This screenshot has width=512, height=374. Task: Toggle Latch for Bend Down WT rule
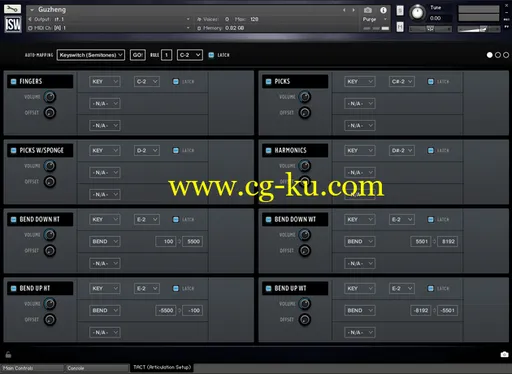click(431, 219)
